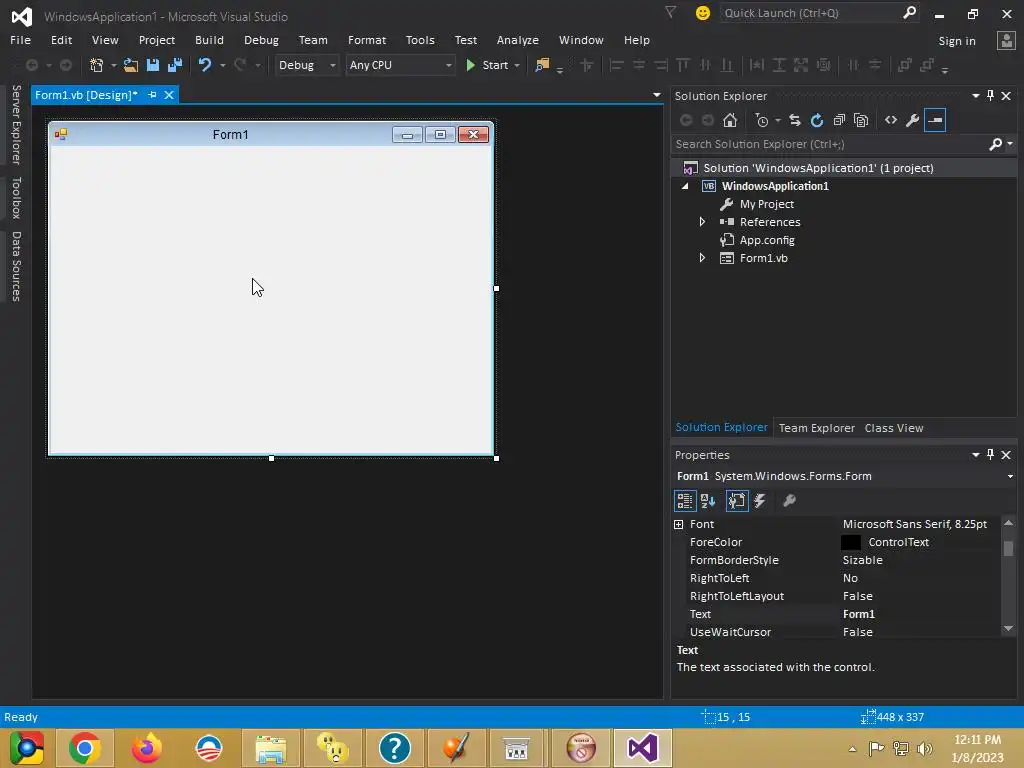The height and width of the screenshot is (768, 1024).
Task: Click the Pending Changes Filter clock icon
Action: pos(762,120)
